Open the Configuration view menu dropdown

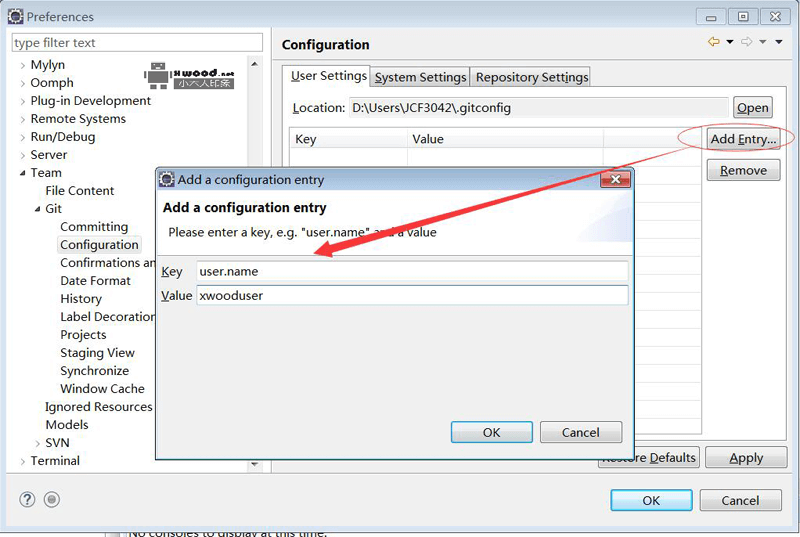(779, 42)
